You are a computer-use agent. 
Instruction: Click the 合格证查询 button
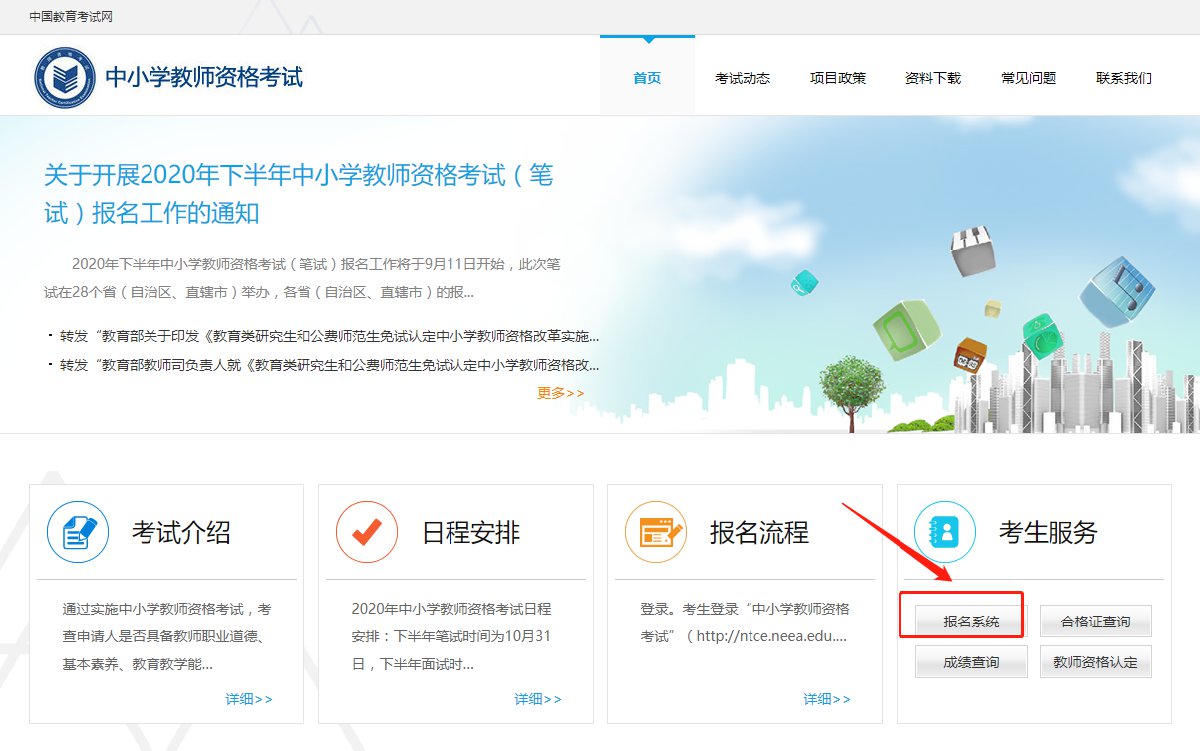point(1096,622)
